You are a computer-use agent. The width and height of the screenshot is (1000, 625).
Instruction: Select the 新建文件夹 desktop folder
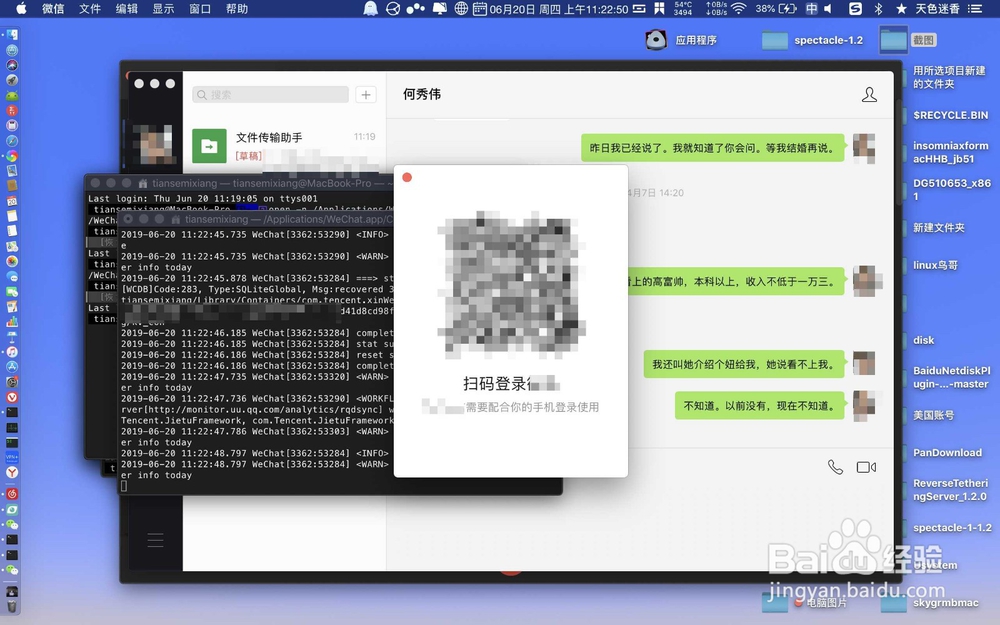tap(938, 228)
